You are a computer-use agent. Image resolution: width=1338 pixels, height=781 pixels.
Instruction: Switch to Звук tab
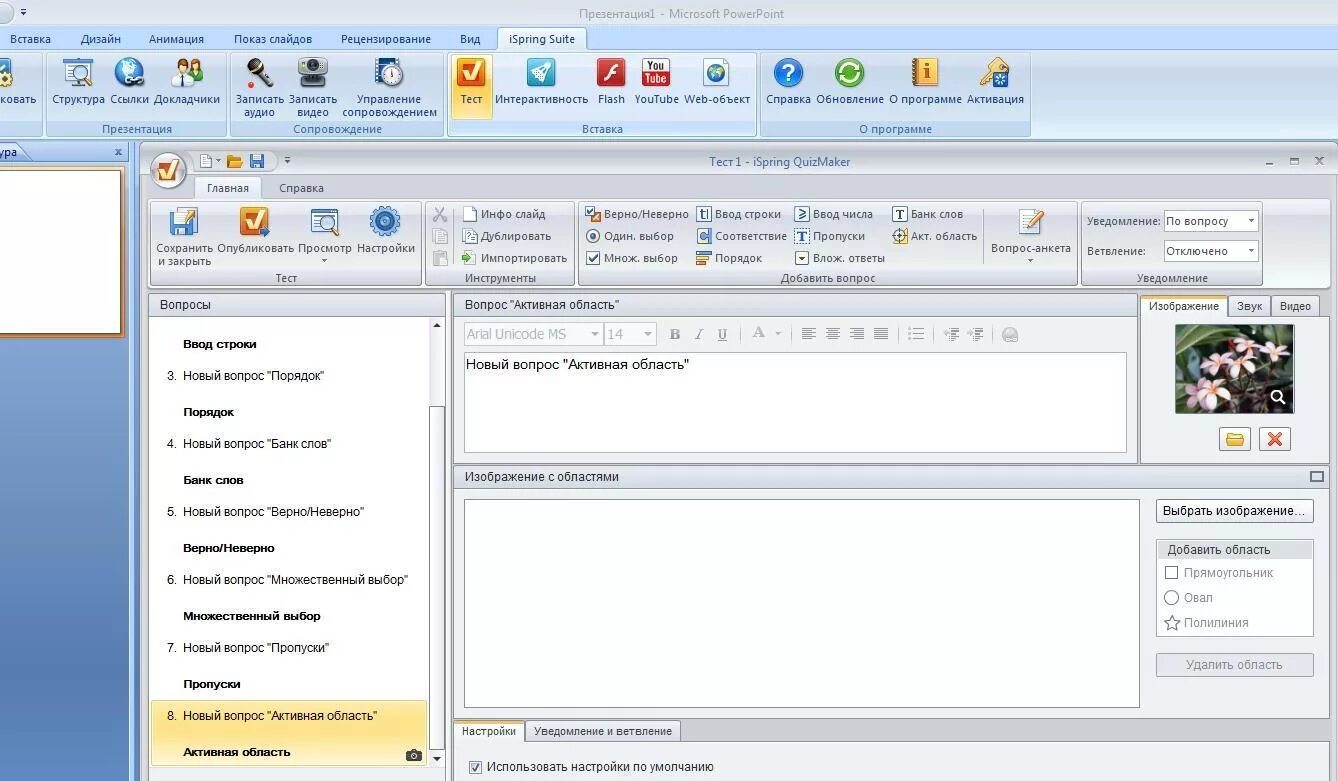click(1250, 306)
